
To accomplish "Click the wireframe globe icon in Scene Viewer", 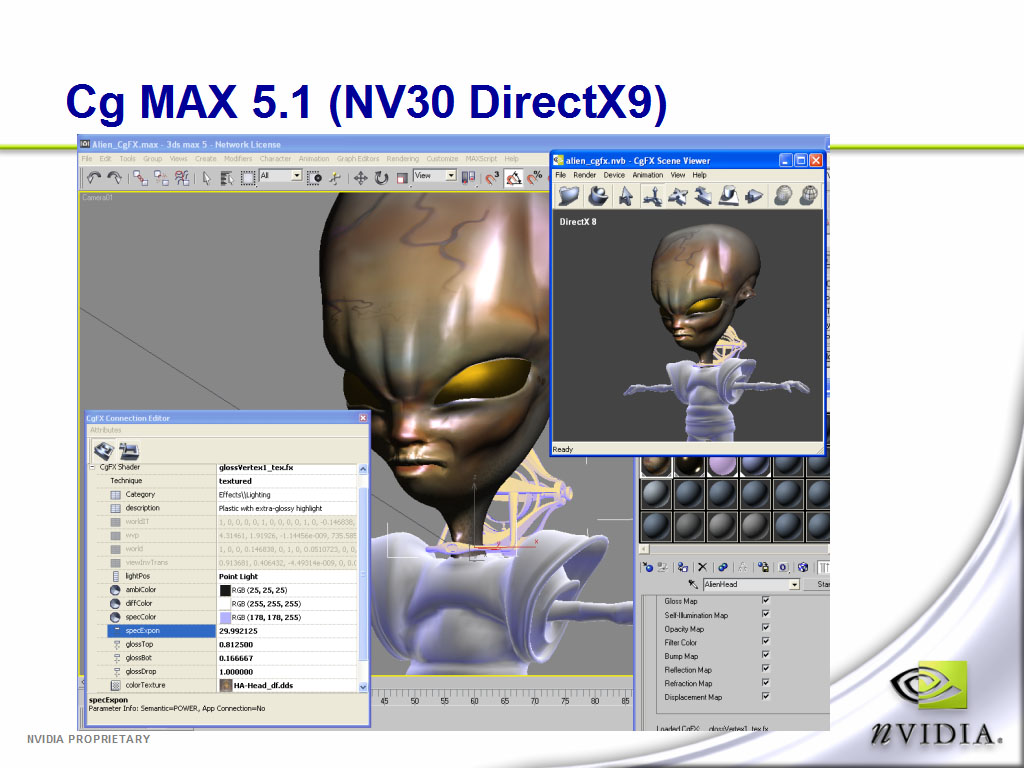I will click(808, 196).
